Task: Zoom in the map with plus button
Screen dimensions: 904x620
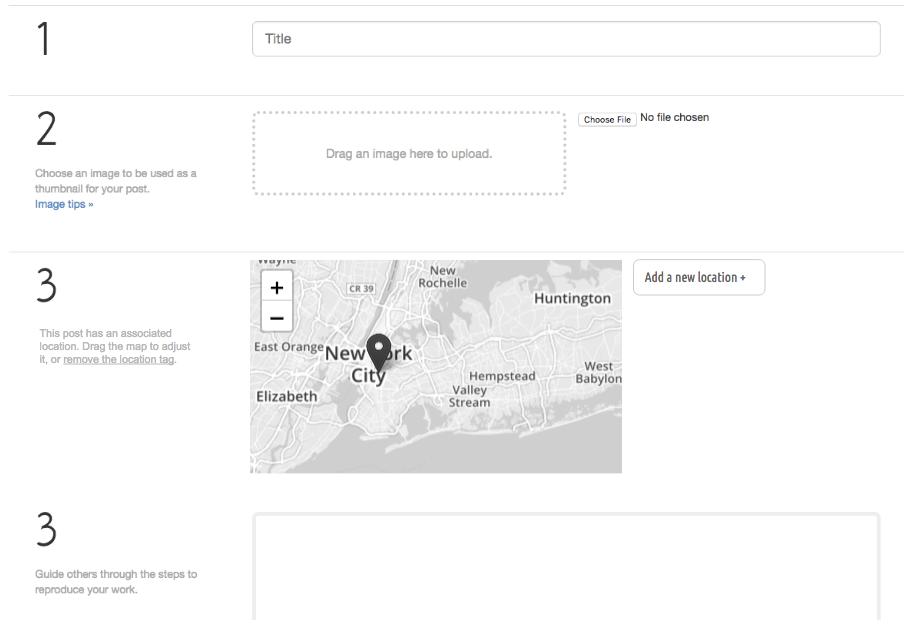Action: (277, 287)
